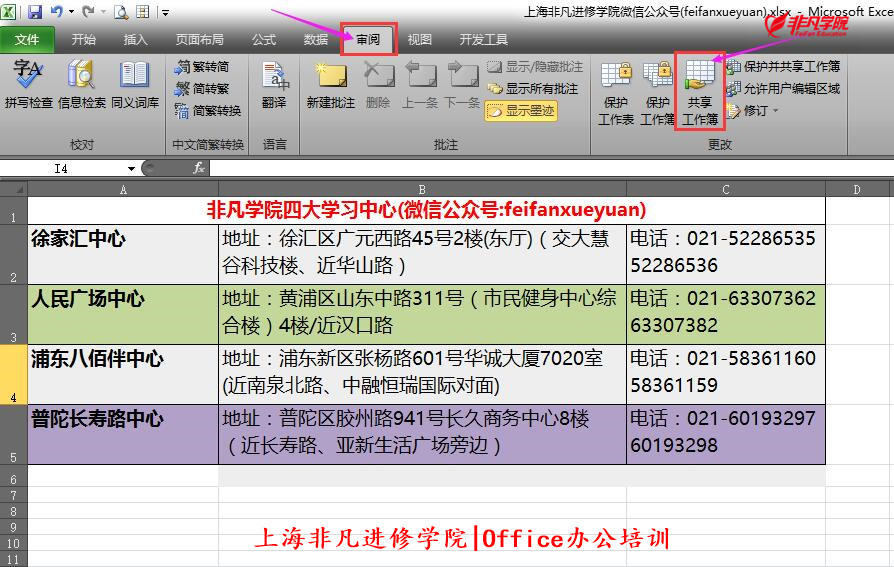Toggle 显示/隐藏批注

click(535, 67)
